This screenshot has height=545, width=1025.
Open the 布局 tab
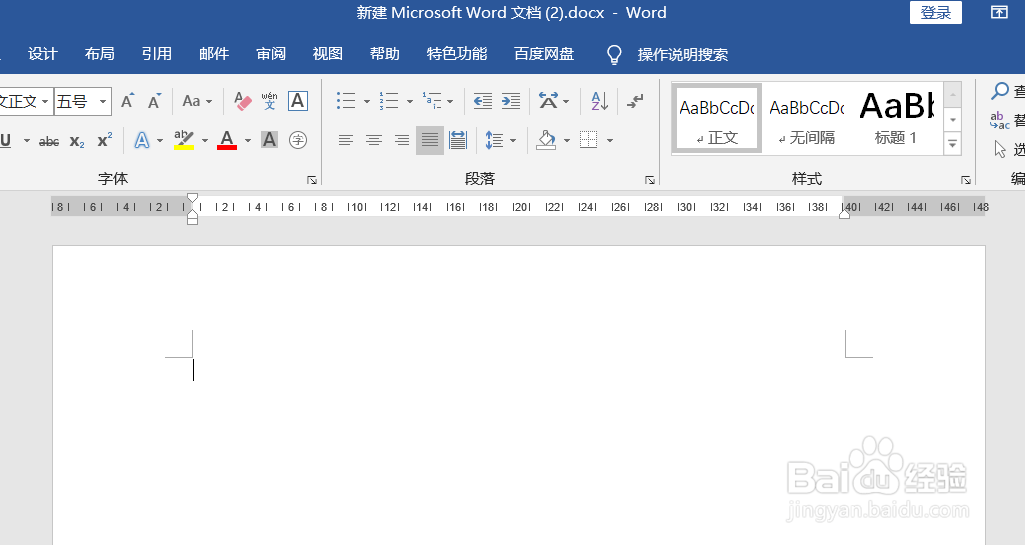[x=100, y=54]
